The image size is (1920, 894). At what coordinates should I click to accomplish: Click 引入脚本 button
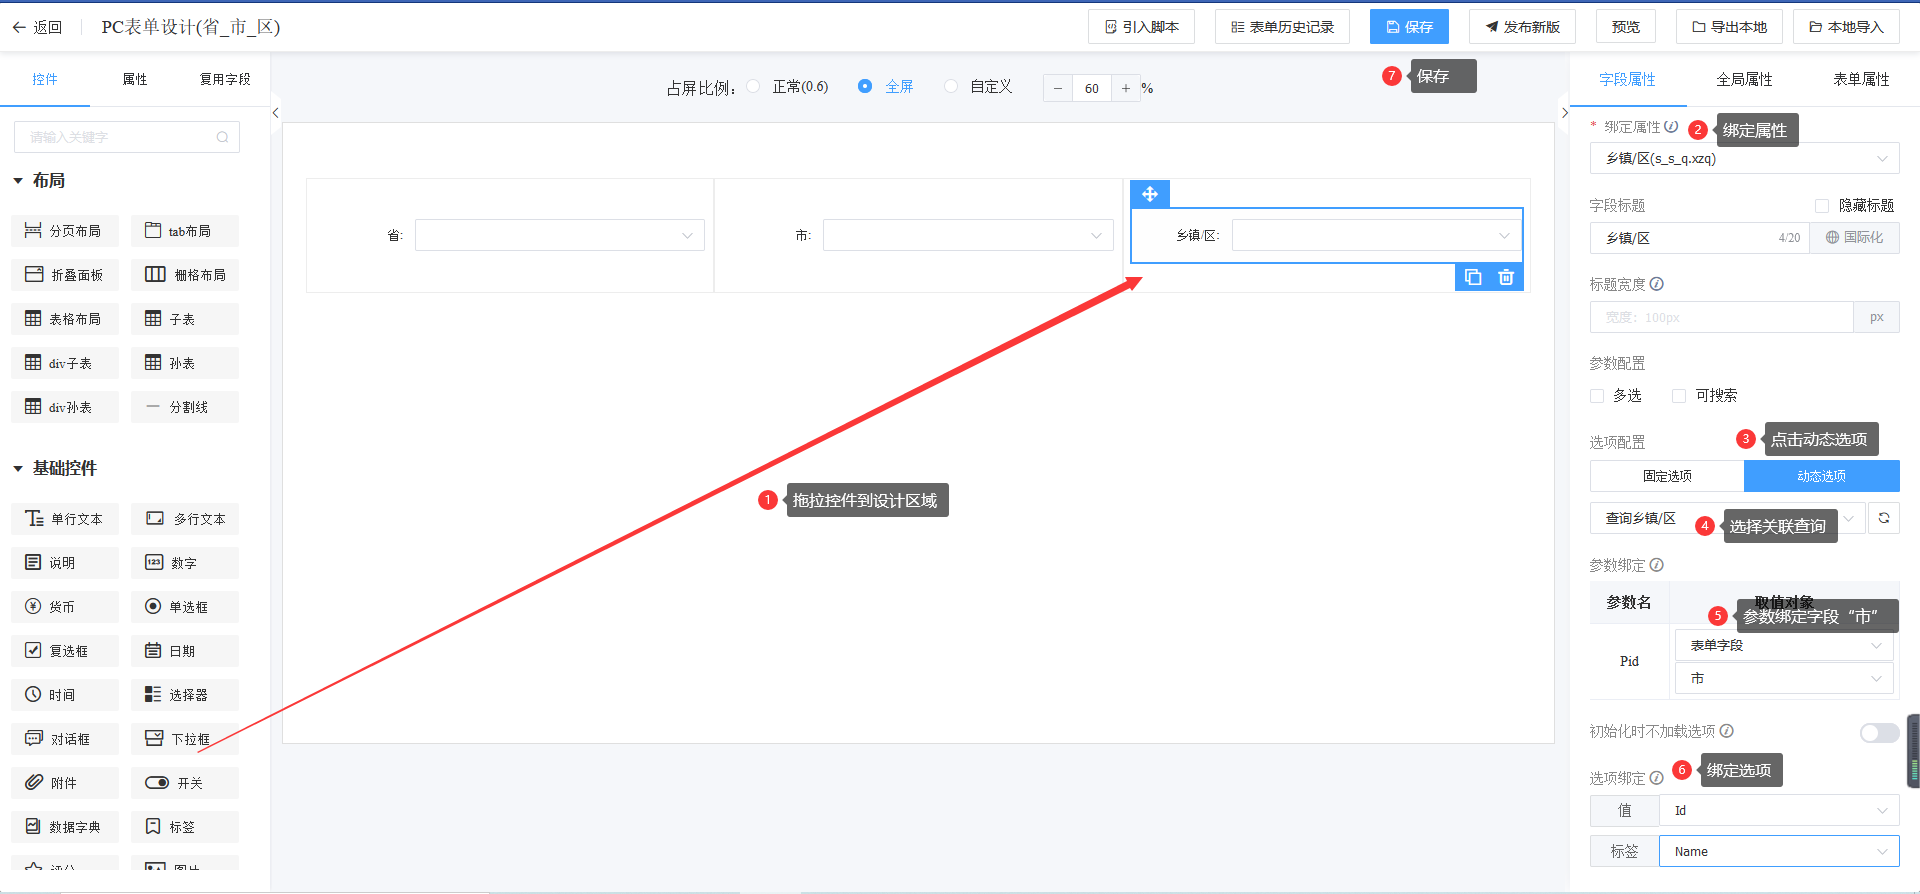[x=1141, y=27]
